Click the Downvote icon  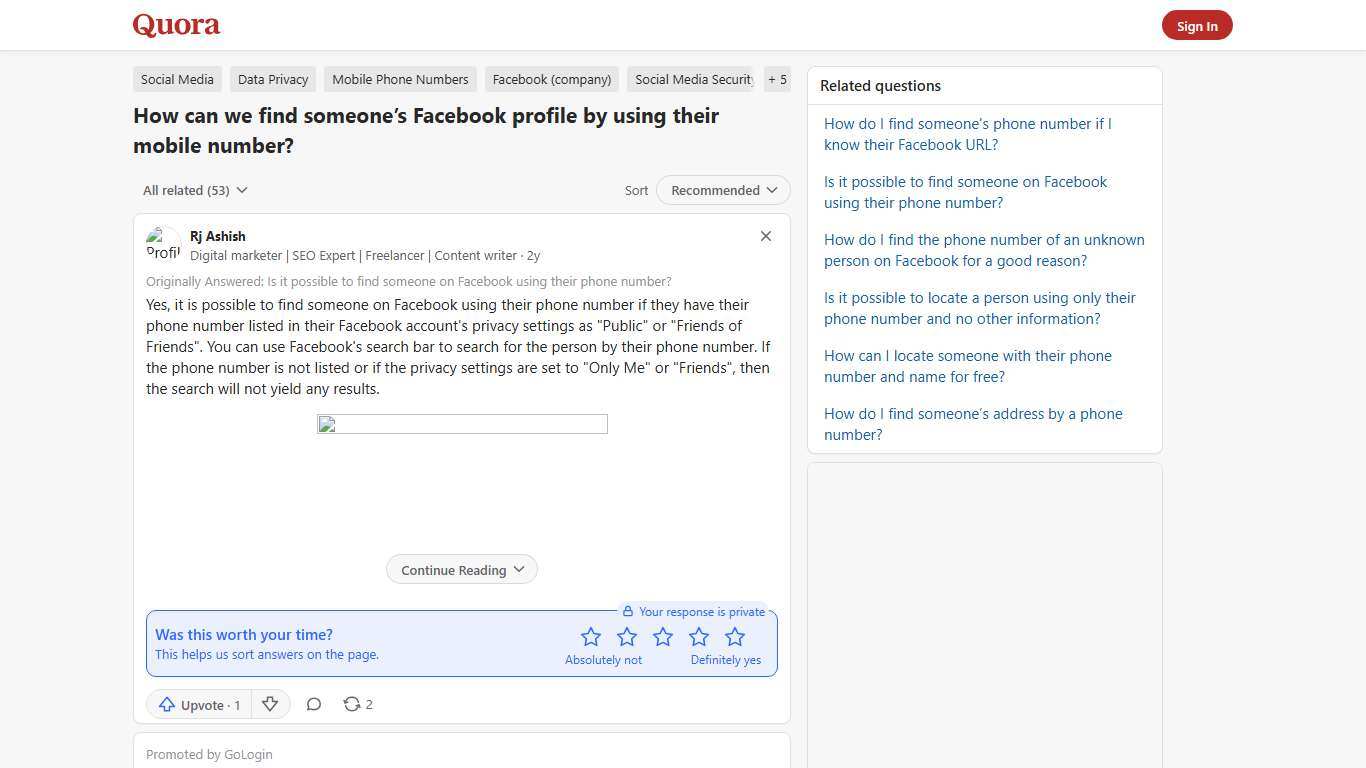[x=269, y=704]
